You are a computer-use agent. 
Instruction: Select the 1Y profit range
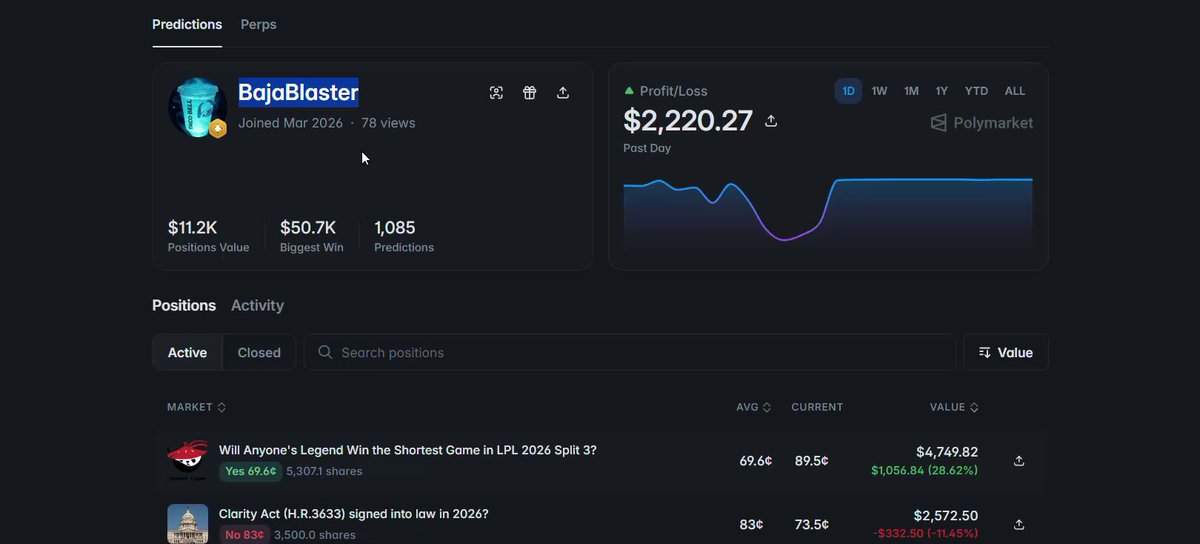(x=942, y=91)
